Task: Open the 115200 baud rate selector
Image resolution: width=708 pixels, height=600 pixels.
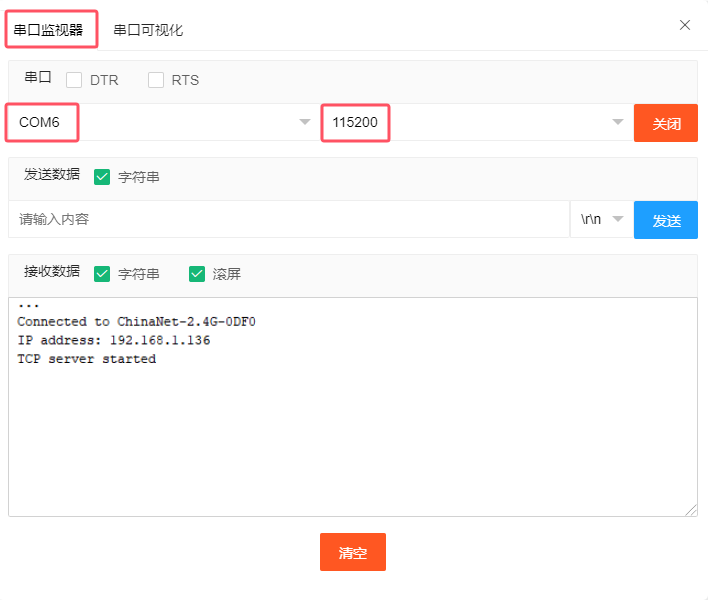Action: point(470,123)
